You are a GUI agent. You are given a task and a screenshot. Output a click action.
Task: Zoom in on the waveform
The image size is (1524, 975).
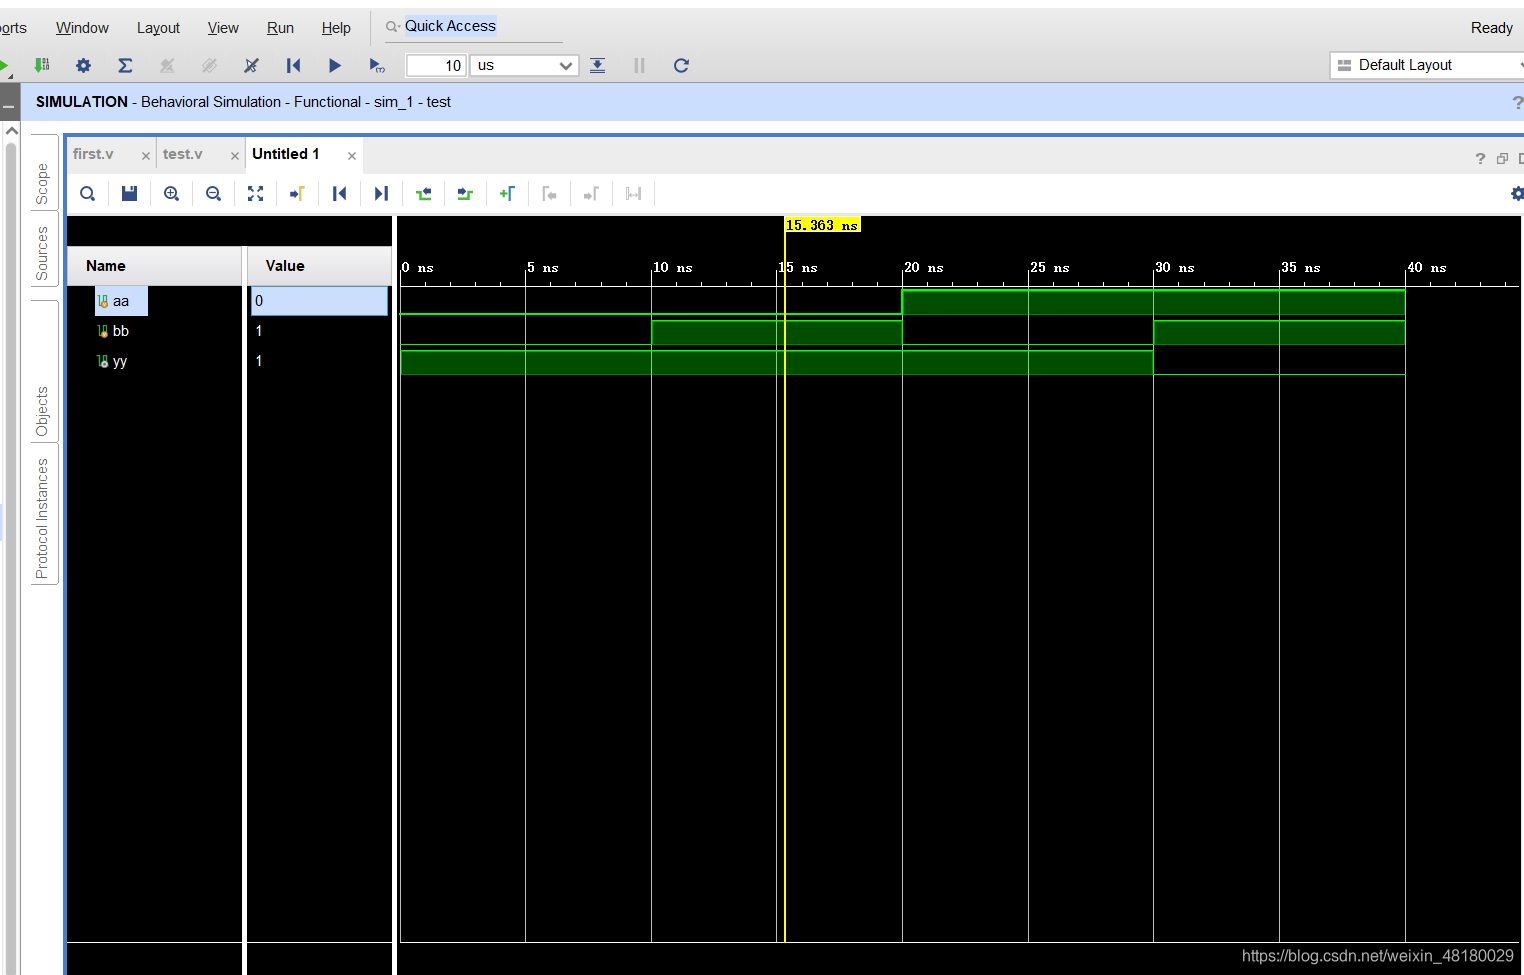[x=171, y=194]
